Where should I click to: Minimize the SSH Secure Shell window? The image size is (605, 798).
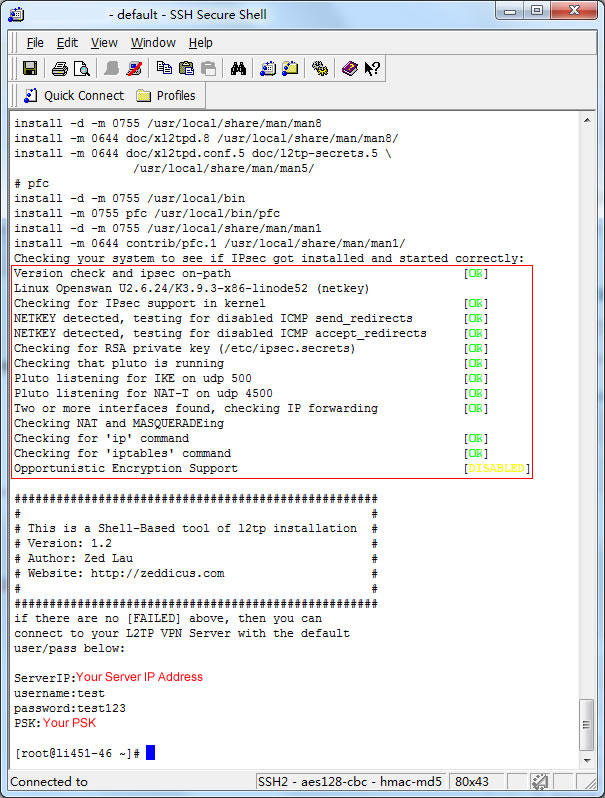tap(511, 10)
